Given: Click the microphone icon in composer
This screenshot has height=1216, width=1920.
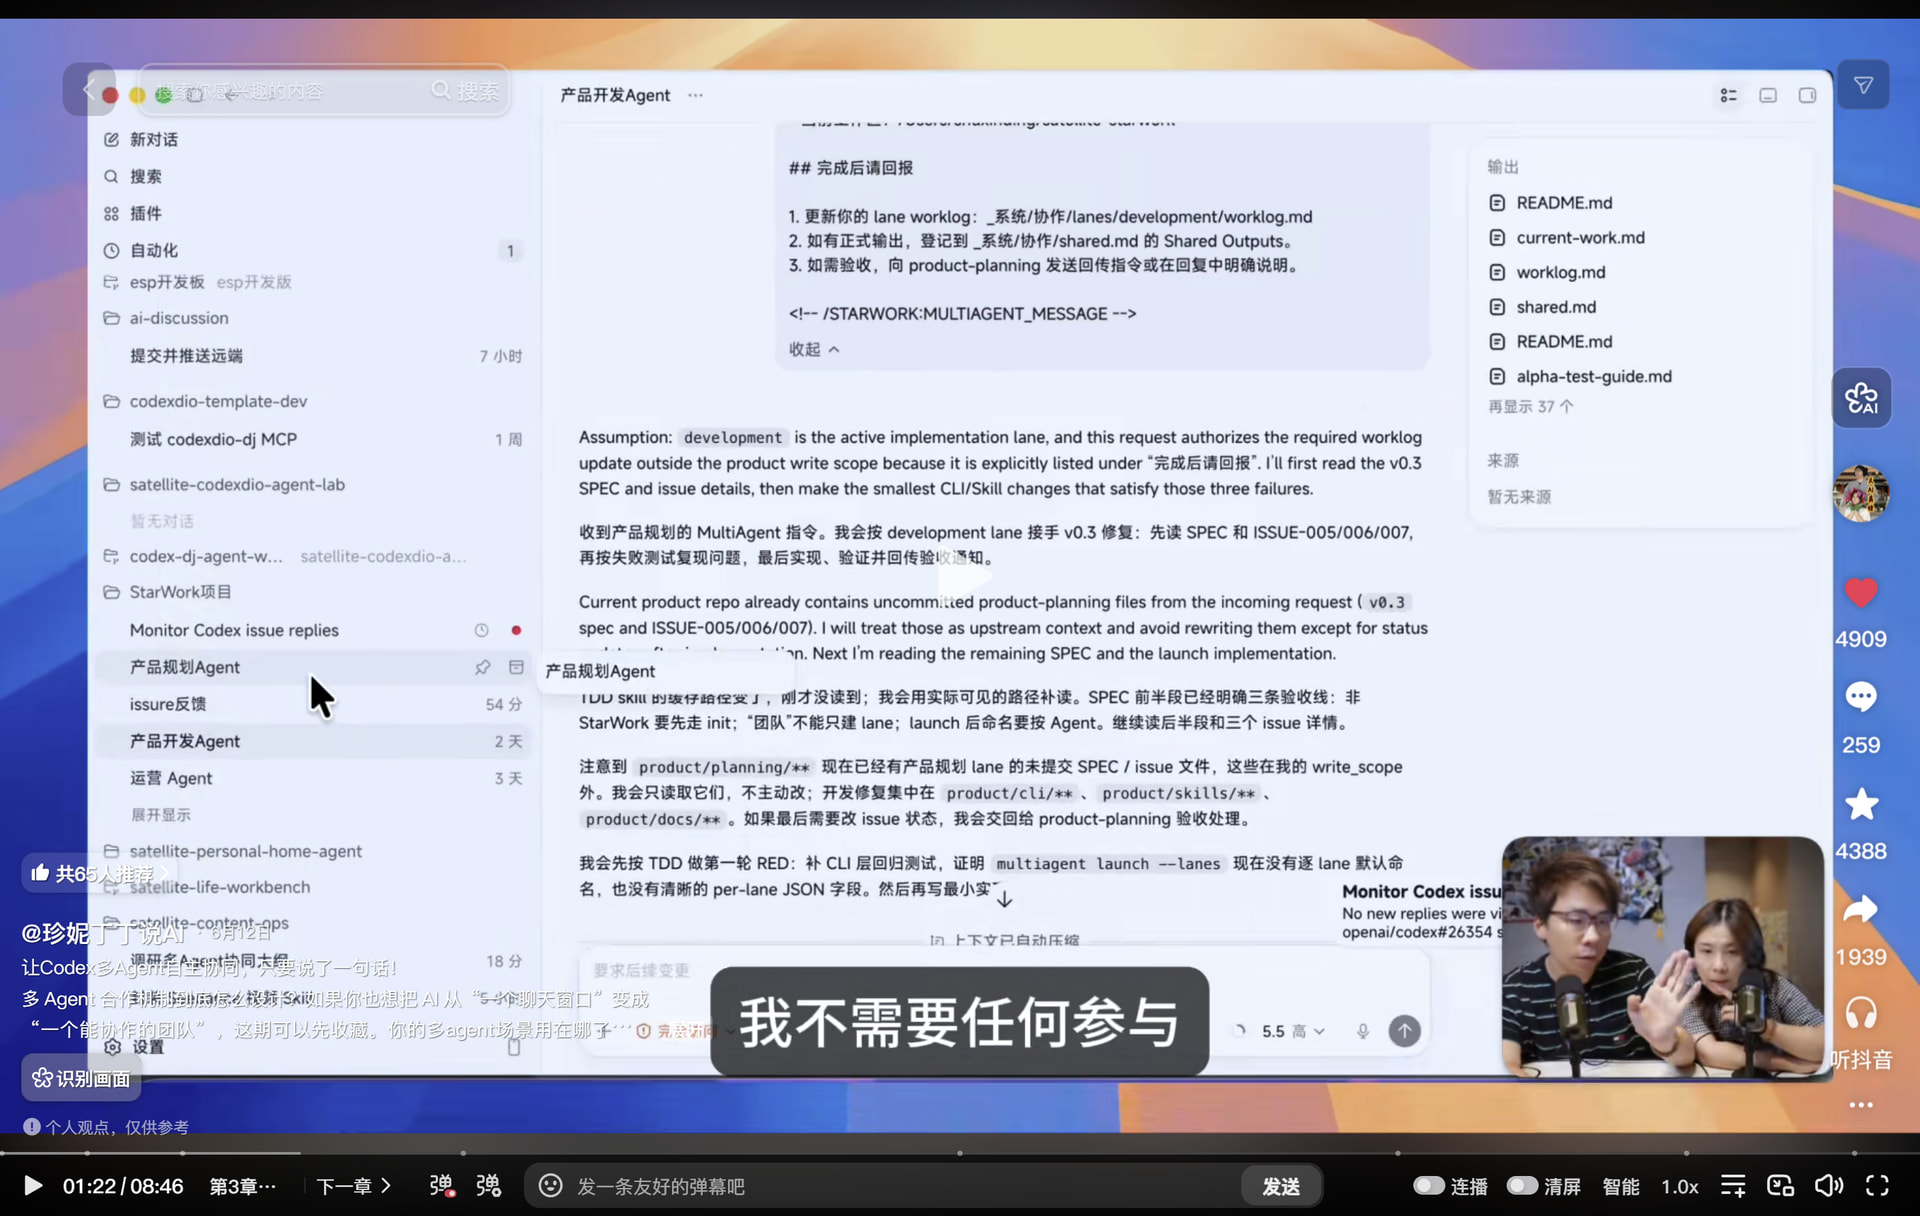Looking at the screenshot, I should tap(1362, 1031).
